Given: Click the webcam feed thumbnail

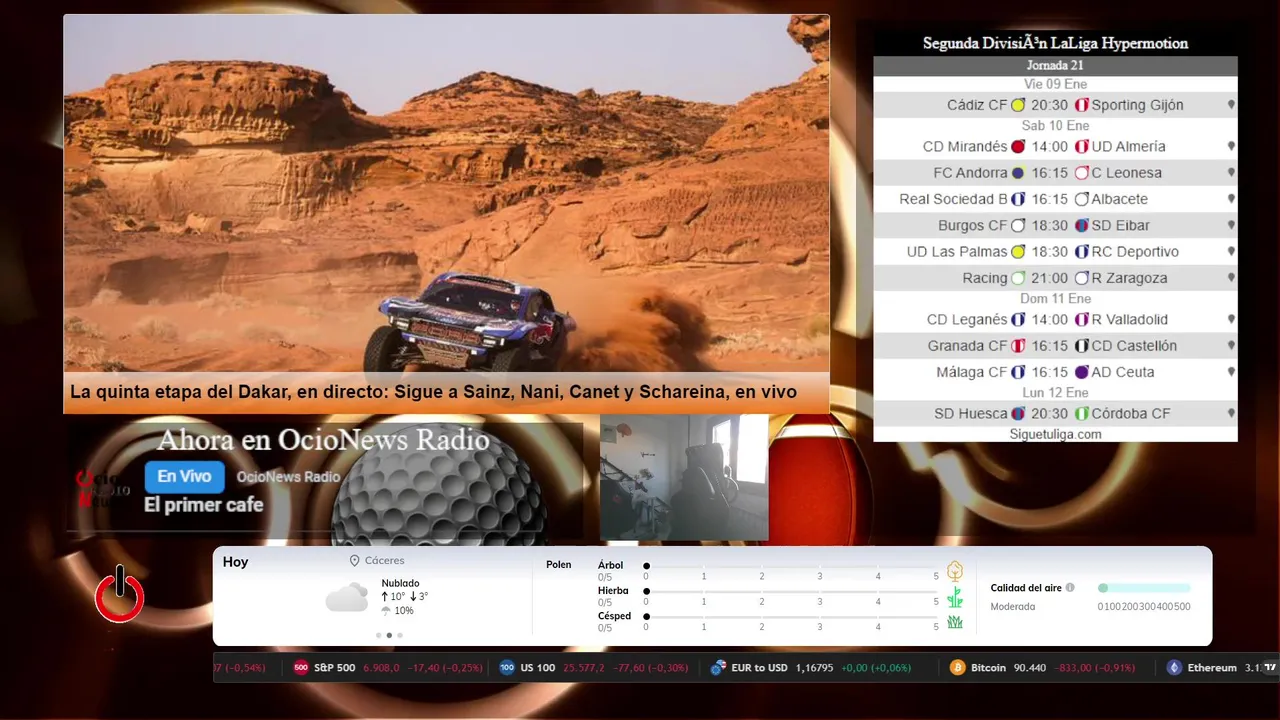Looking at the screenshot, I should coord(684,477).
